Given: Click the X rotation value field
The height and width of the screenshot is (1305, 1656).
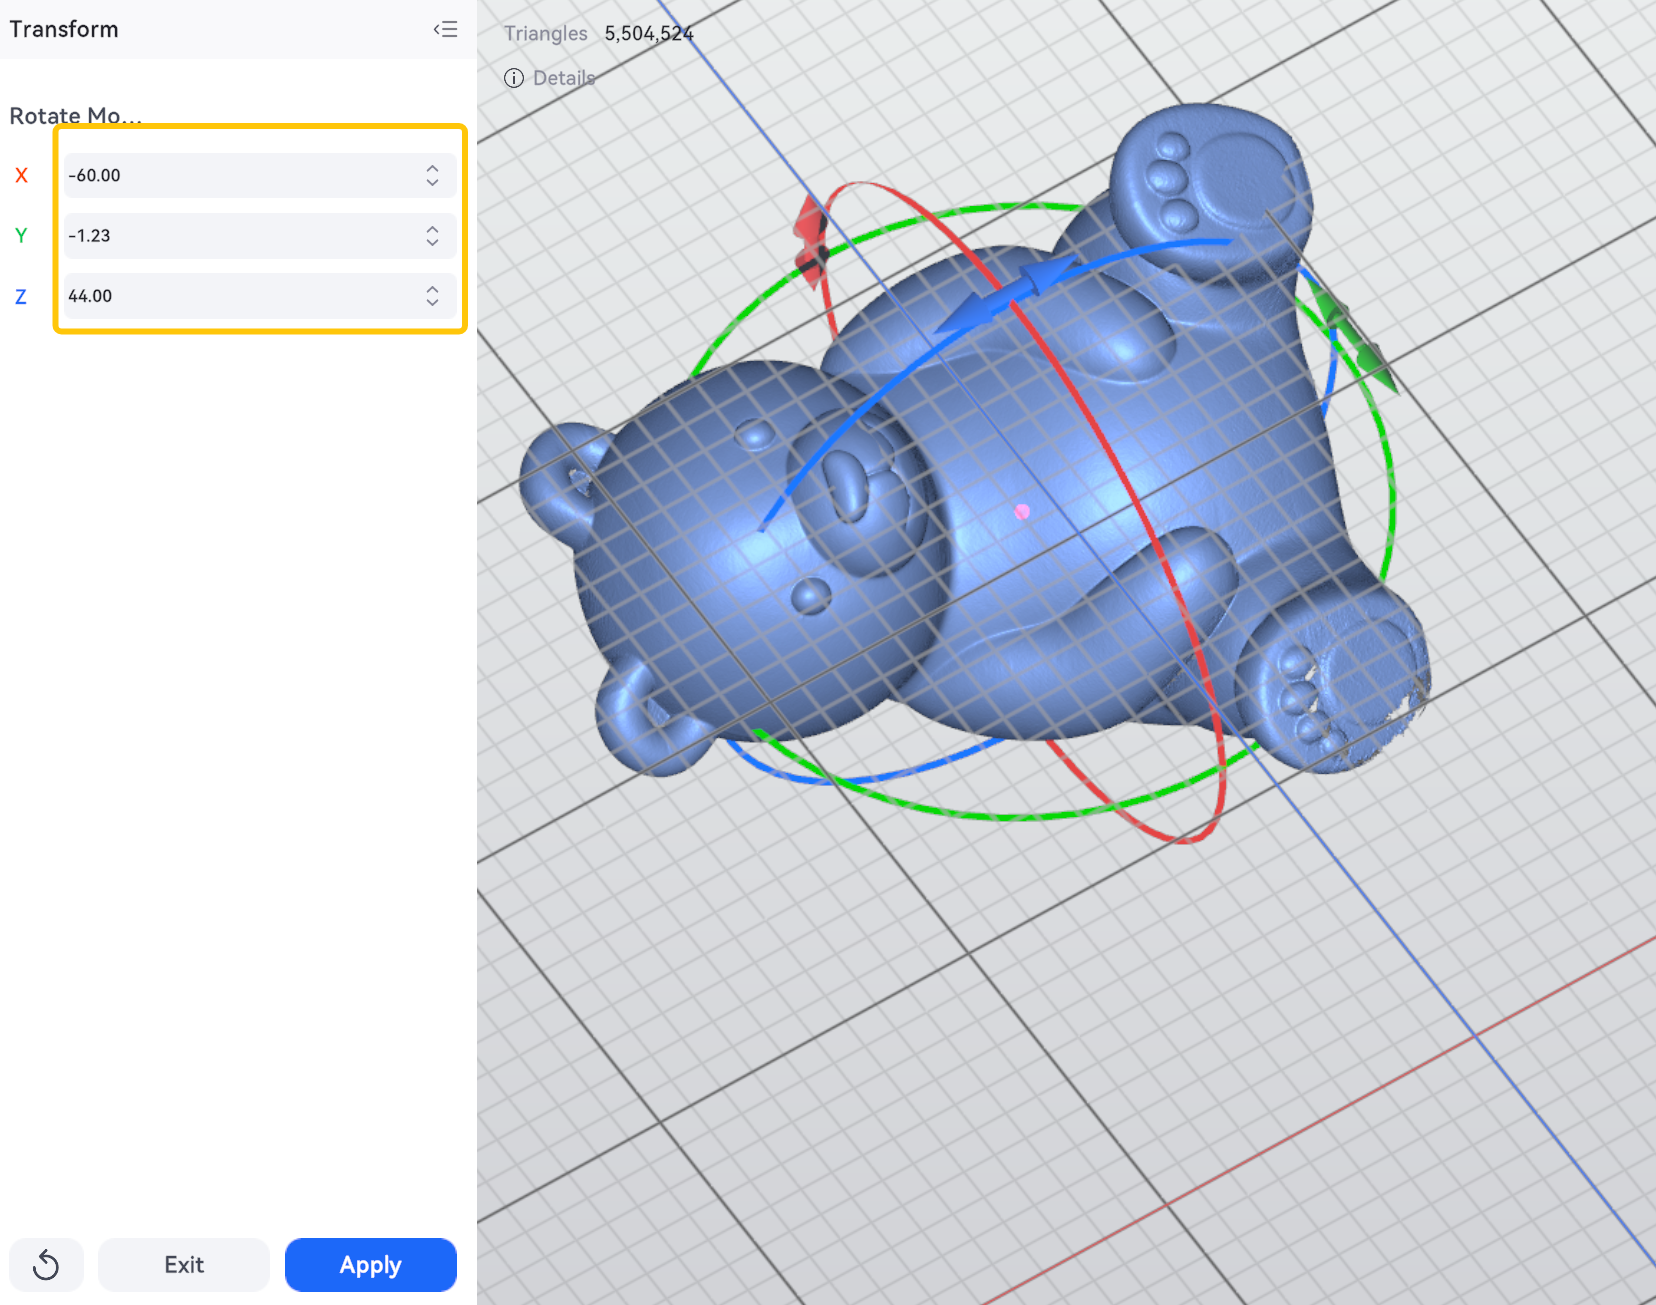Looking at the screenshot, I should tap(260, 175).
